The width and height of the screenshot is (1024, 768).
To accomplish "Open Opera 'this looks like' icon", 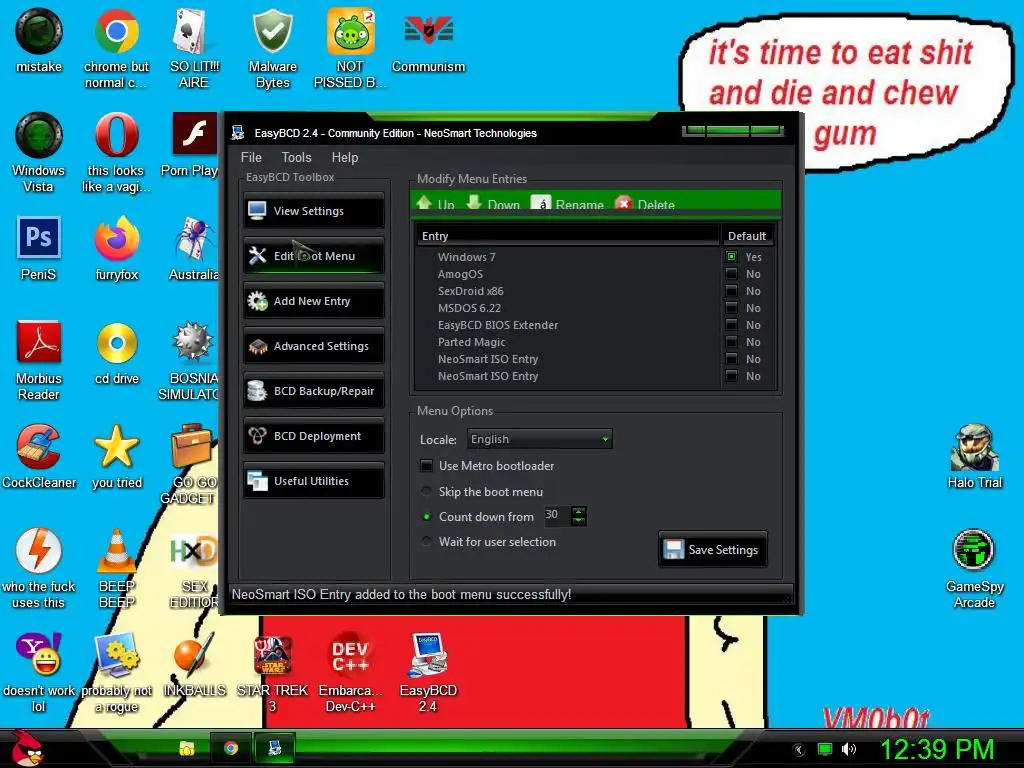I will 116,153.
